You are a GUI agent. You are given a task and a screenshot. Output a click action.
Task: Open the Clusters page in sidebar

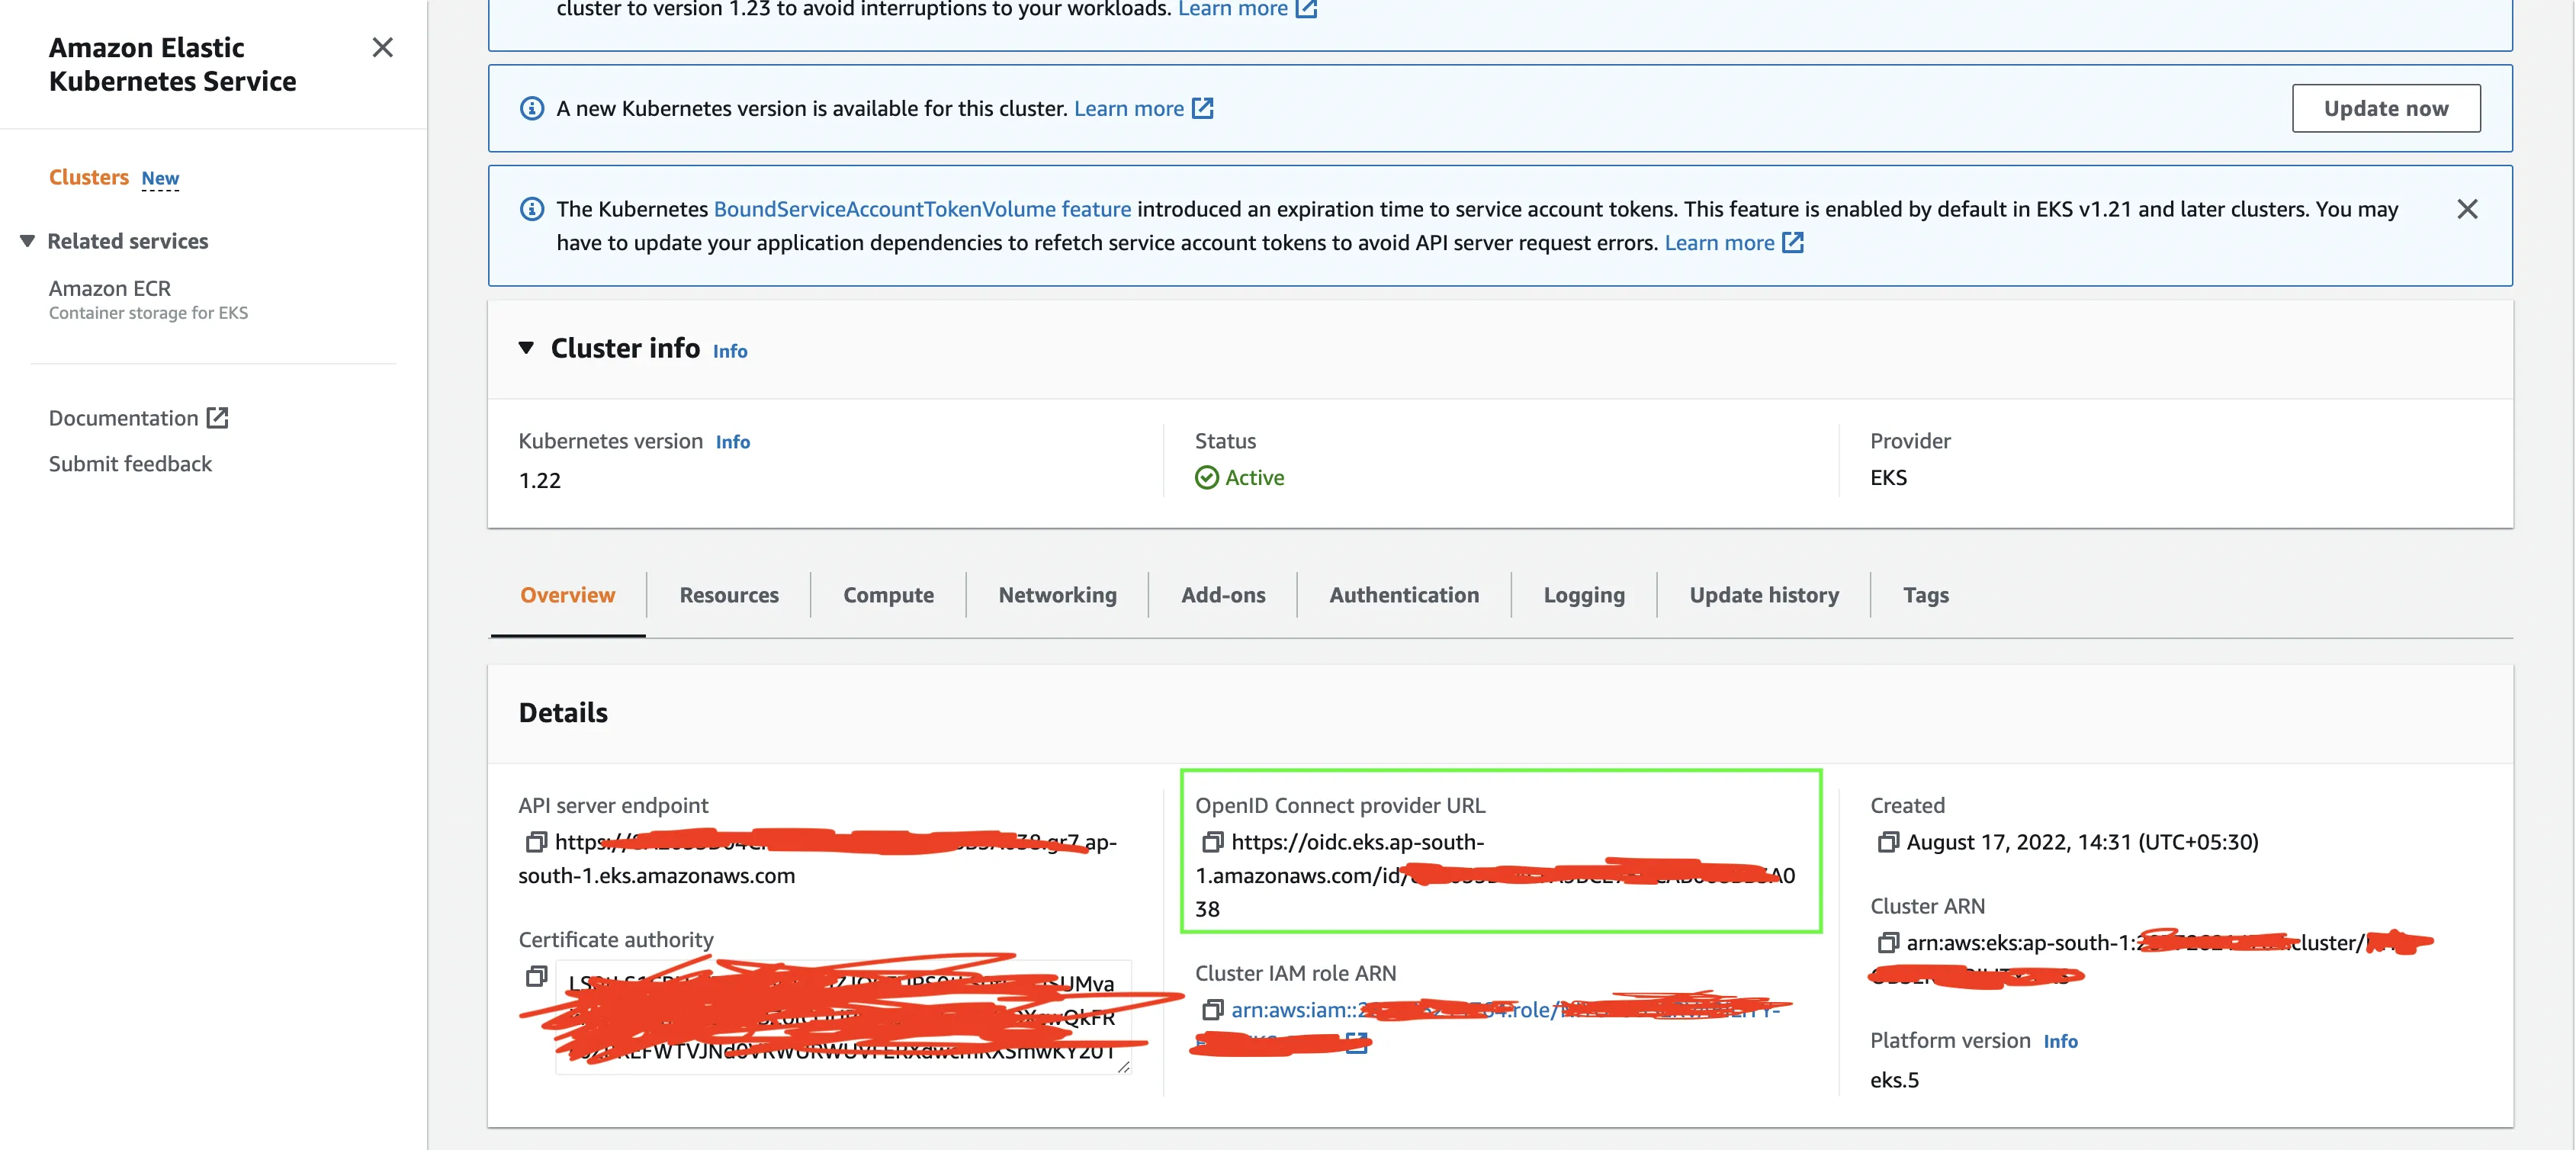point(89,177)
